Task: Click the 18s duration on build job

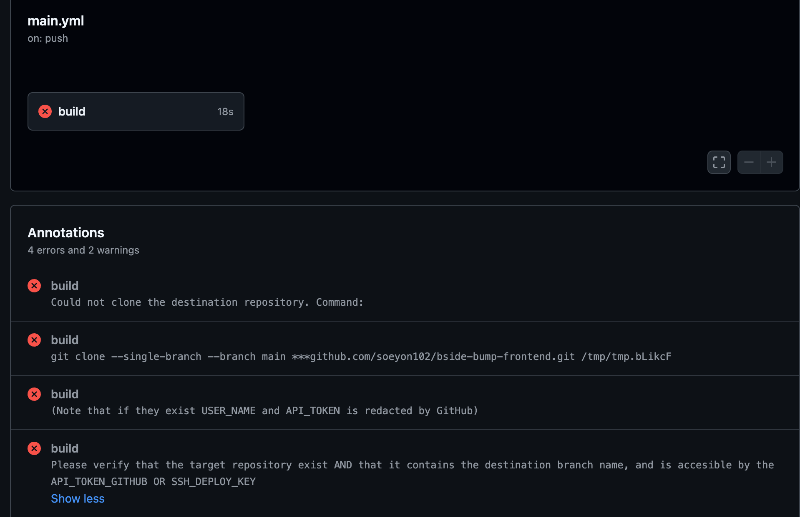Action: pyautogui.click(x=226, y=112)
